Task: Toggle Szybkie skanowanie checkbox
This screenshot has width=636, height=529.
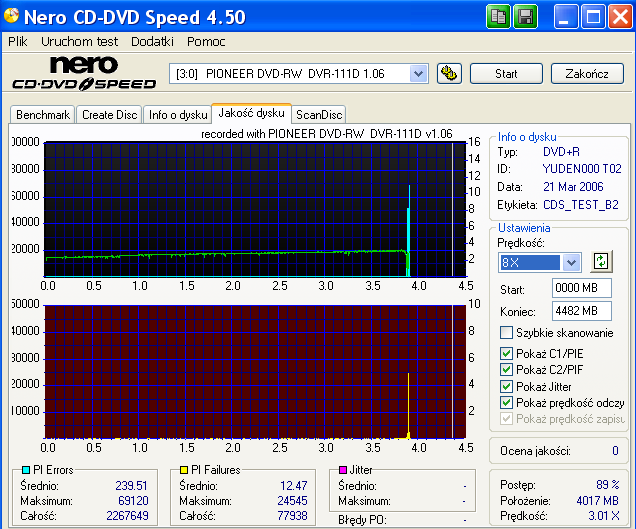Action: (x=506, y=333)
